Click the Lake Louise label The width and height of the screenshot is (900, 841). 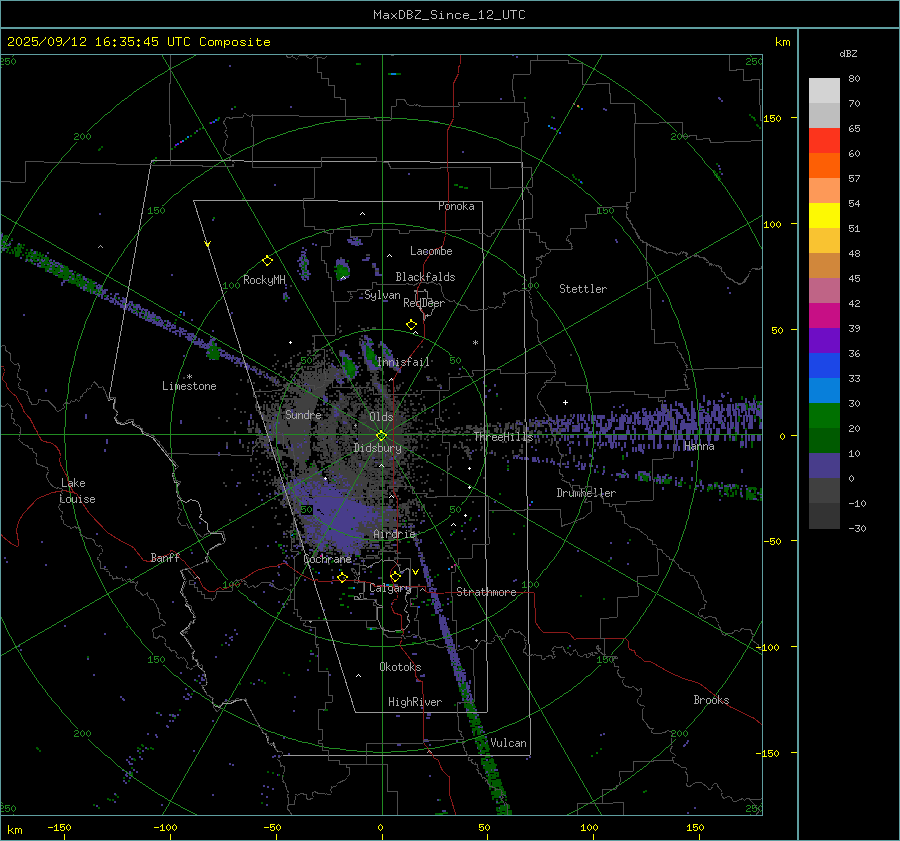point(78,491)
